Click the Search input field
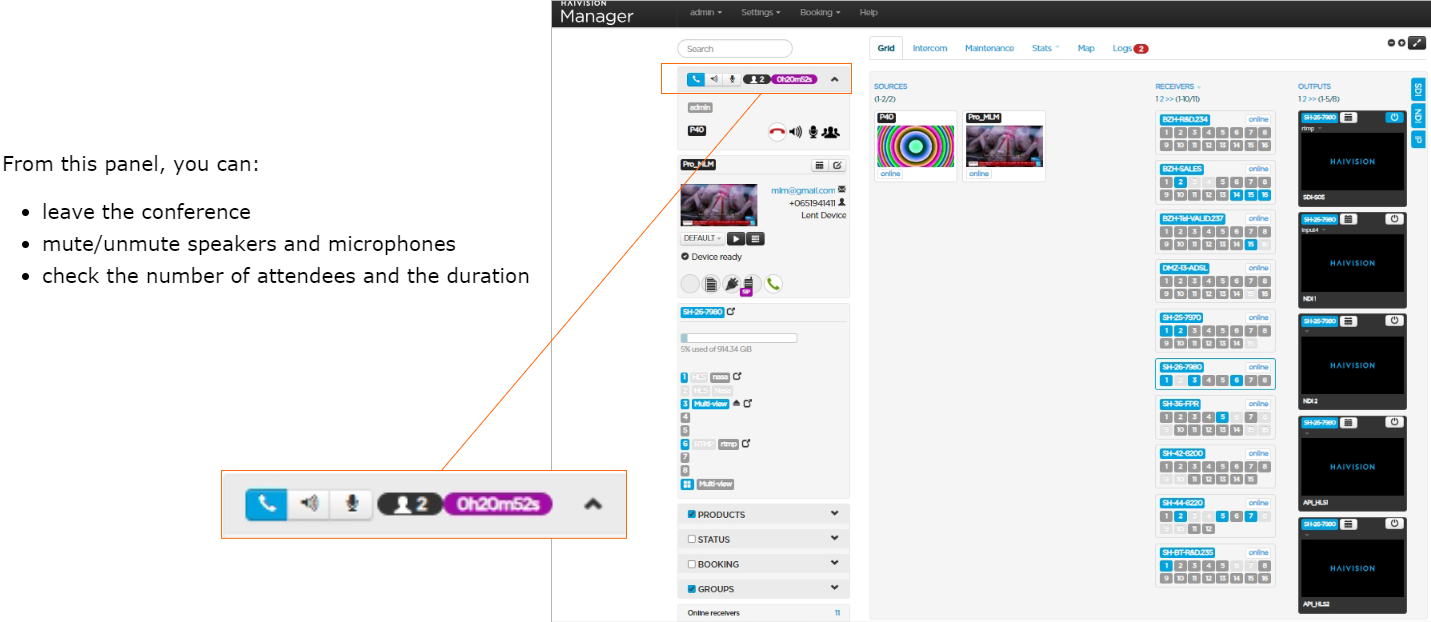The width and height of the screenshot is (1431, 622). pyautogui.click(x=734, y=48)
